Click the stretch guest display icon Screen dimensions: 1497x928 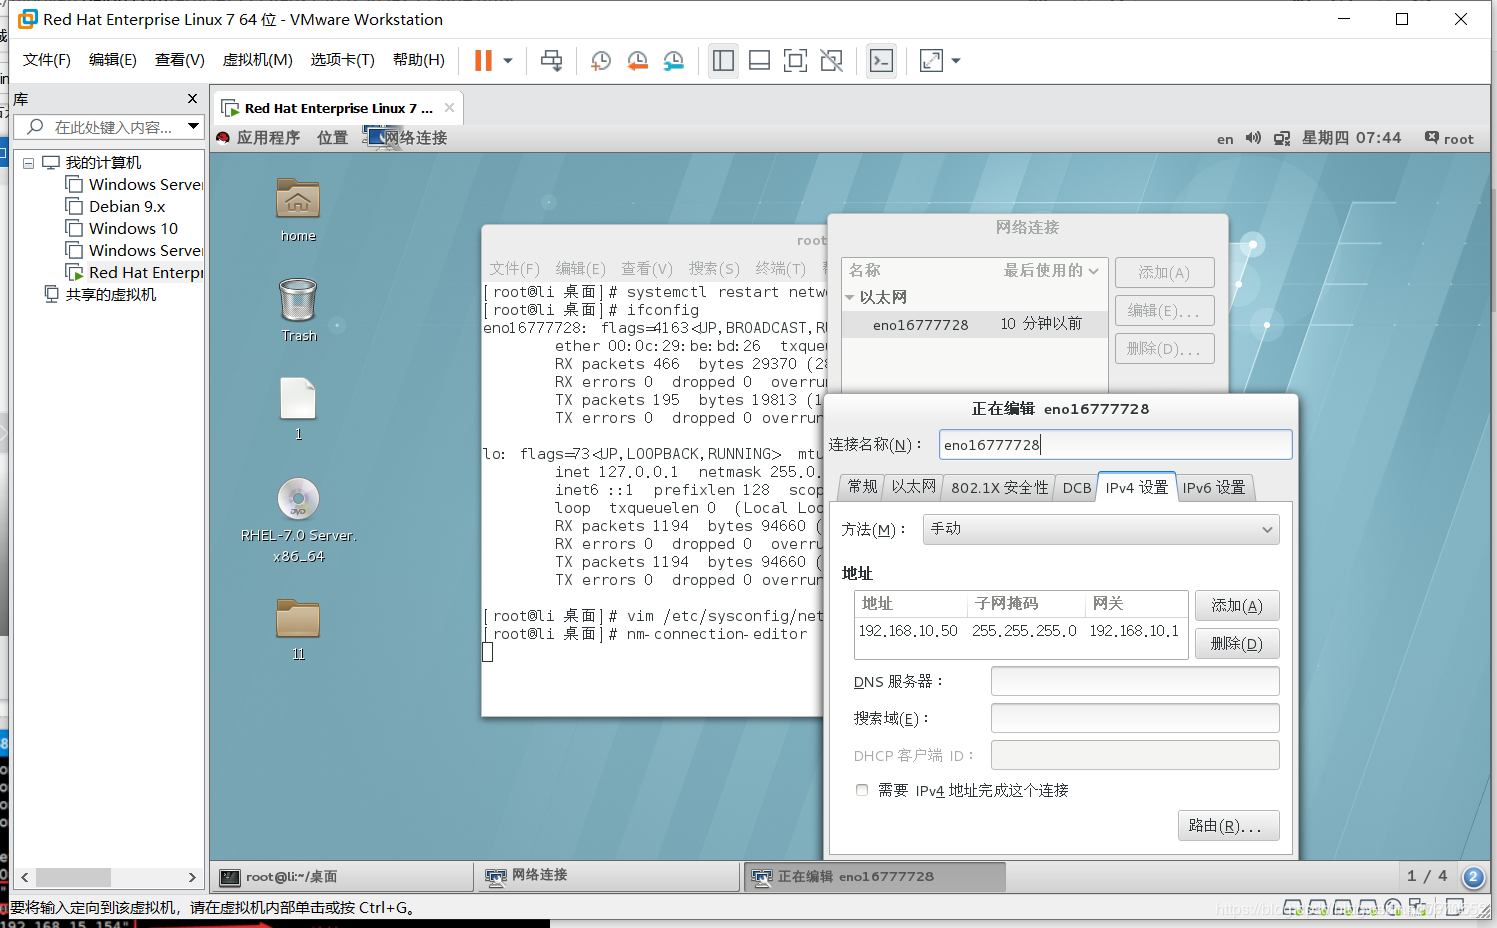(x=931, y=61)
